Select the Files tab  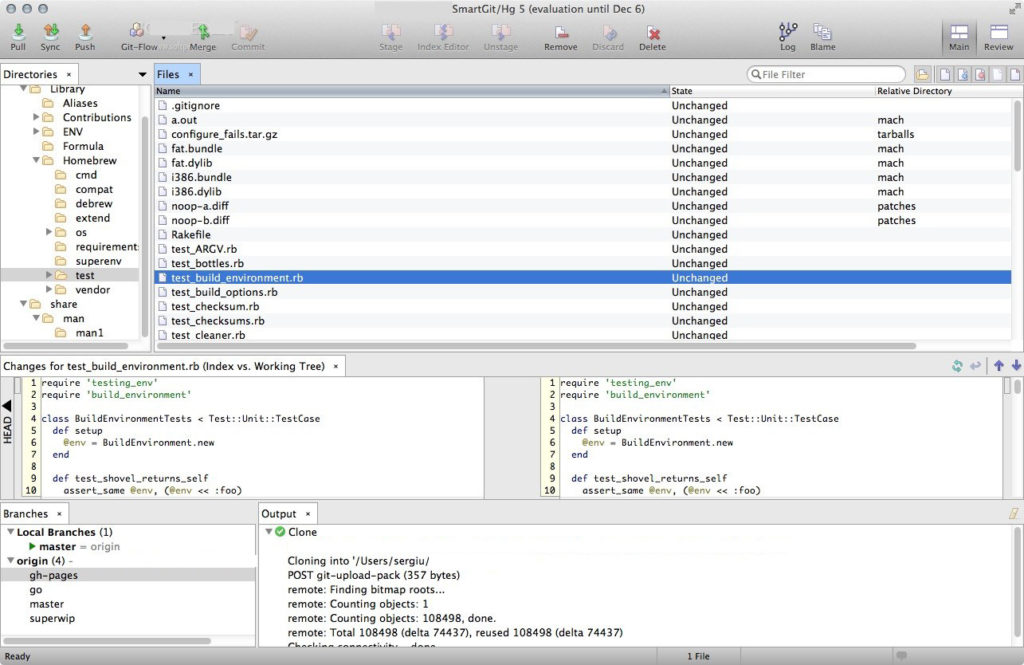coord(168,74)
